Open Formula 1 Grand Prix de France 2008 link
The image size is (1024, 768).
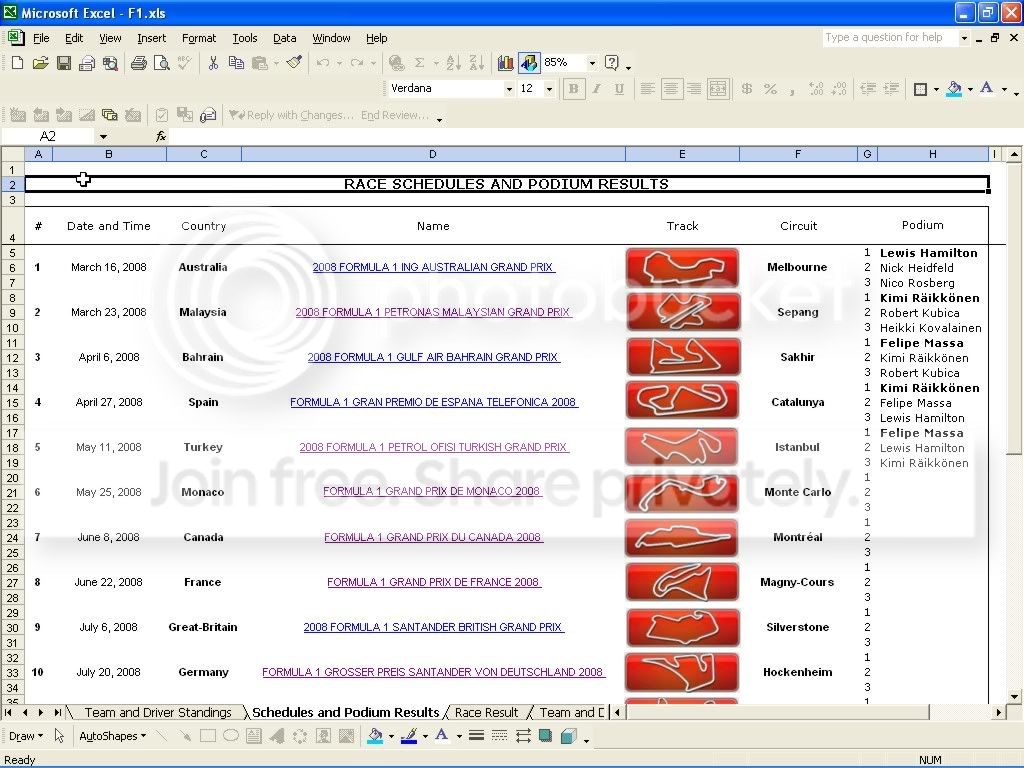pos(434,582)
